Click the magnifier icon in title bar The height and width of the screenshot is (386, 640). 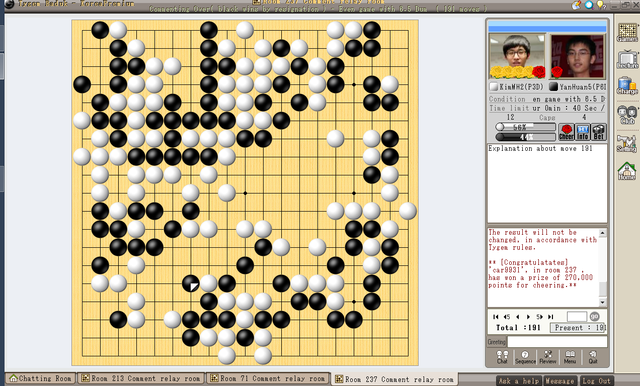point(589,5)
